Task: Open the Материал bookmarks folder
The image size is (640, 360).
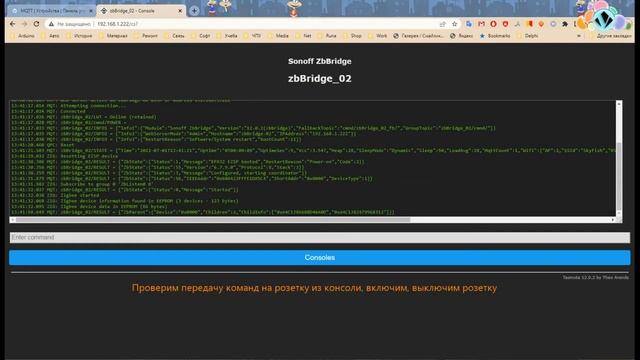Action: click(113, 36)
